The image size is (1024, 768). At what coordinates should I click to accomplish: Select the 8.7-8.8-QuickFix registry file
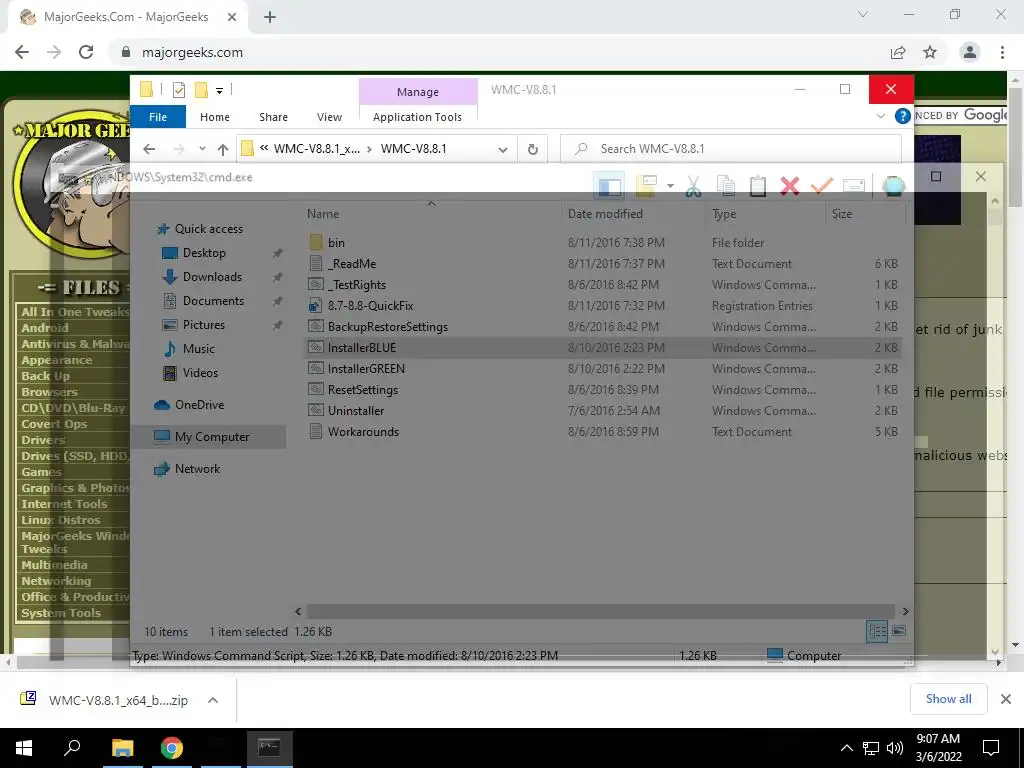click(x=370, y=306)
